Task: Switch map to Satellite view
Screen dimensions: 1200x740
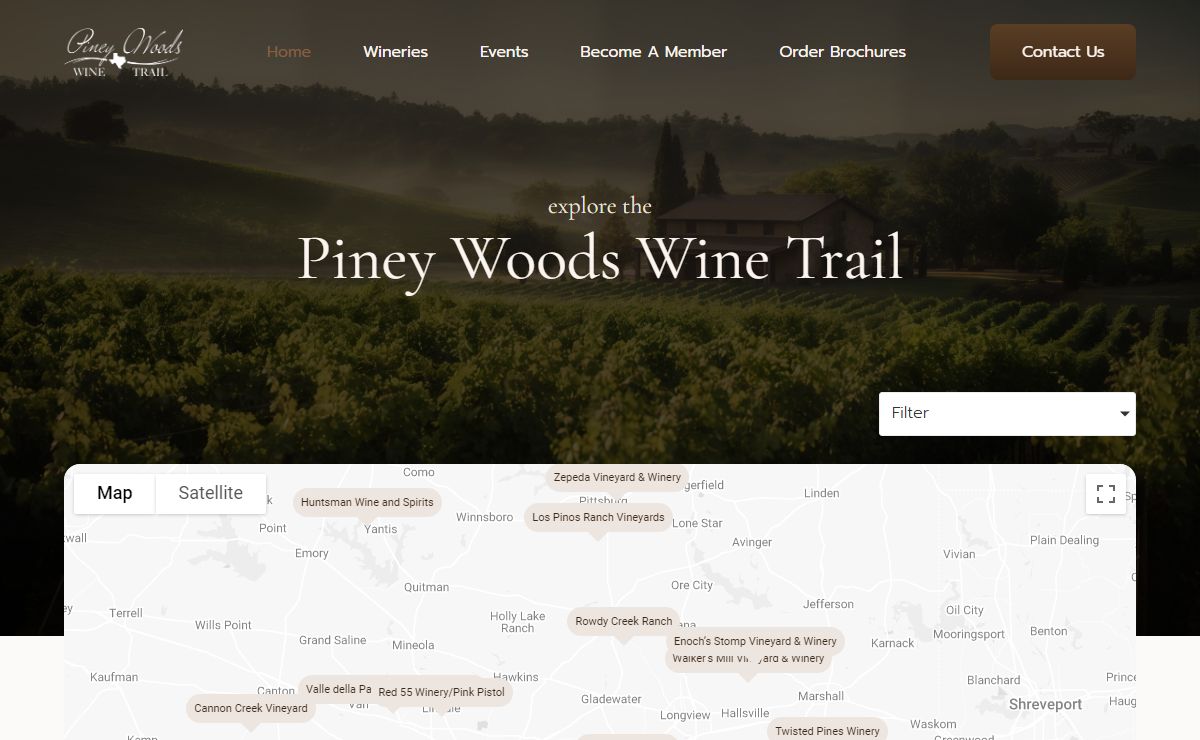Action: [x=211, y=493]
